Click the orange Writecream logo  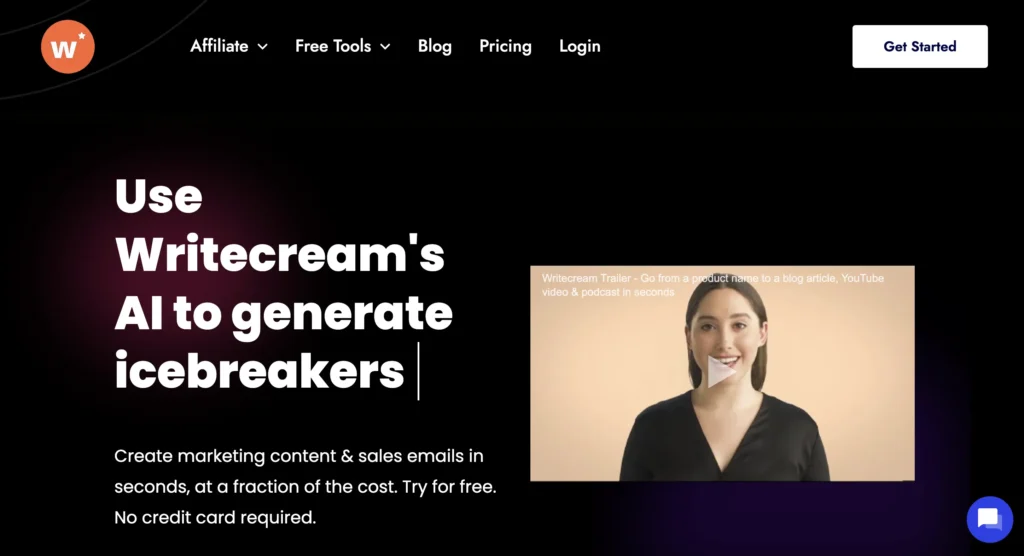pyautogui.click(x=68, y=46)
